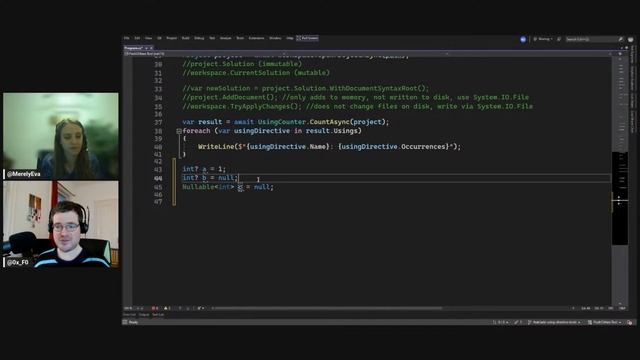Place cursor on line 37 'var result' statement

285,122
